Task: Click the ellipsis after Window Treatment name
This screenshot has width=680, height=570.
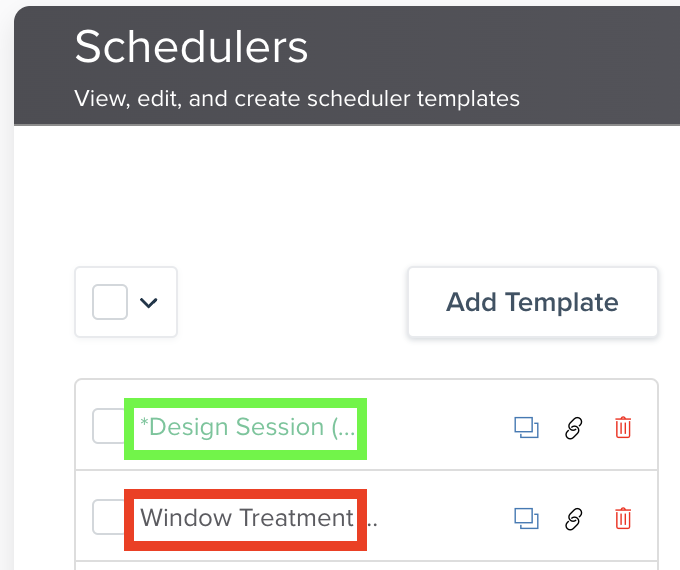Action: tap(372, 520)
